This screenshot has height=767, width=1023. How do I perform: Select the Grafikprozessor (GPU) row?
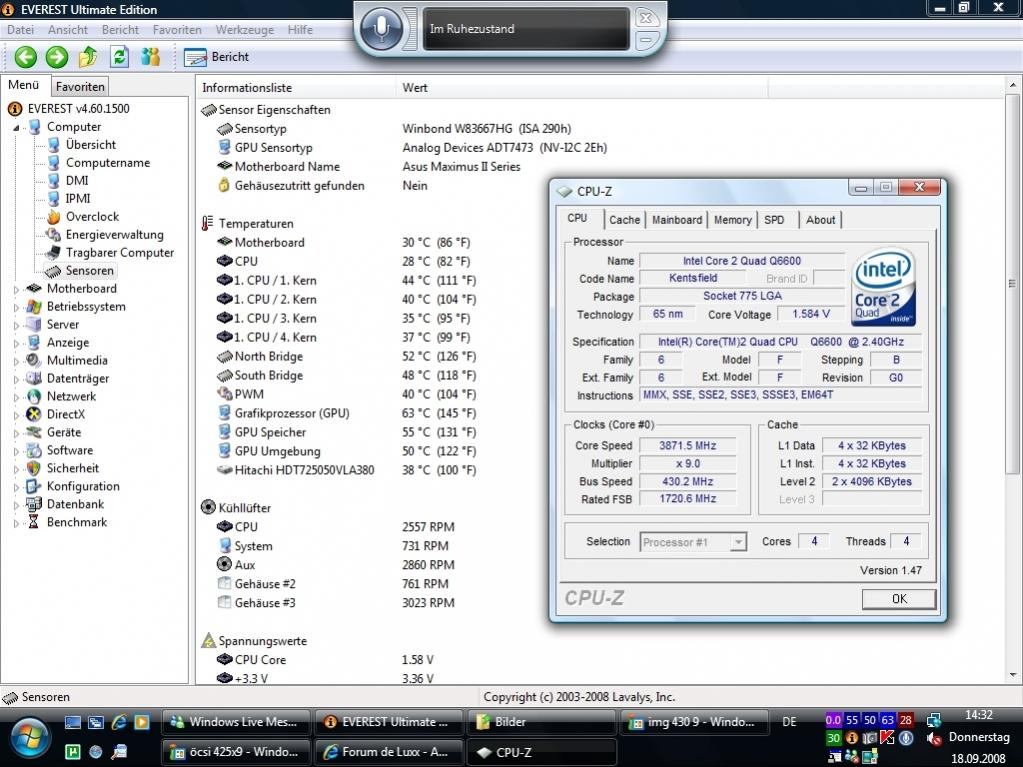tap(346, 414)
